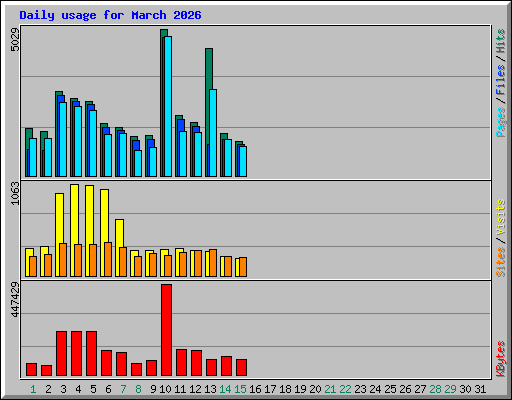Click the 447429 axis maximum label
Screen dimensions: 512x400
click(x=15, y=300)
